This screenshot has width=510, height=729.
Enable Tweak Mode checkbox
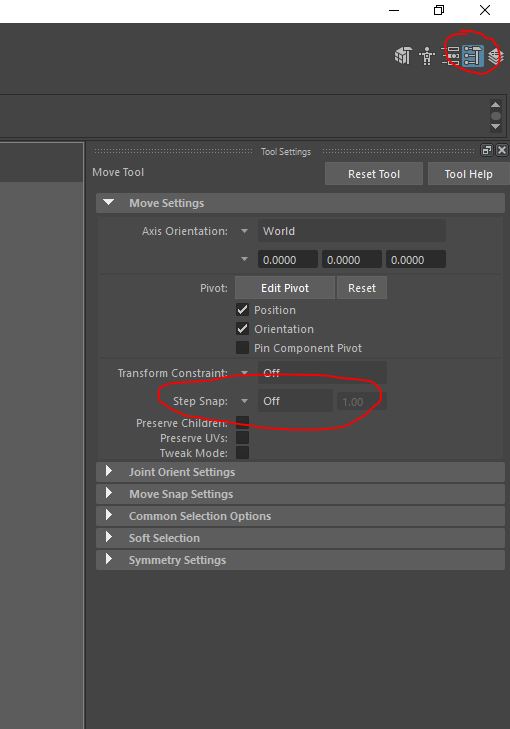(242, 452)
